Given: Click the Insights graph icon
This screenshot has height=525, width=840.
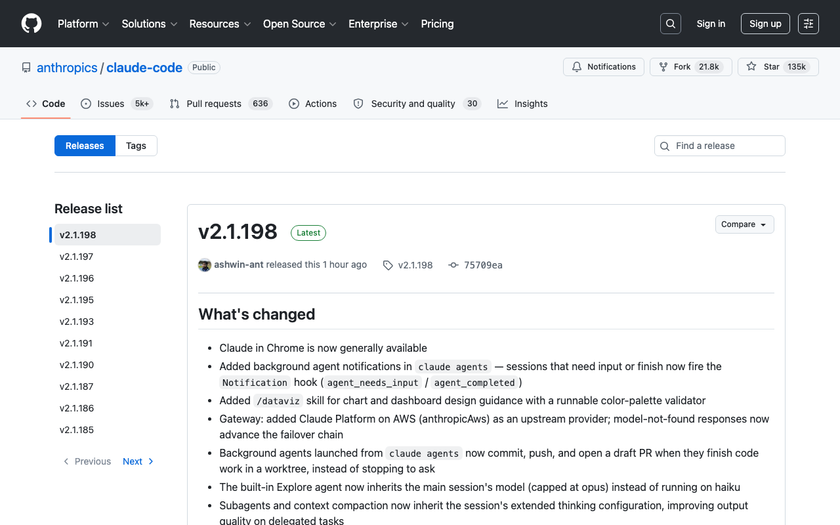Looking at the screenshot, I should [x=502, y=104].
